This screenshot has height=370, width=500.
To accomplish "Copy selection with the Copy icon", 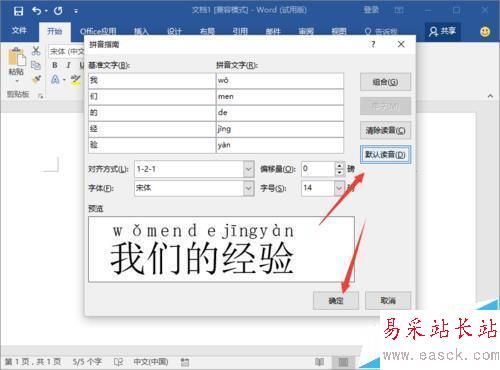I will [x=36, y=65].
